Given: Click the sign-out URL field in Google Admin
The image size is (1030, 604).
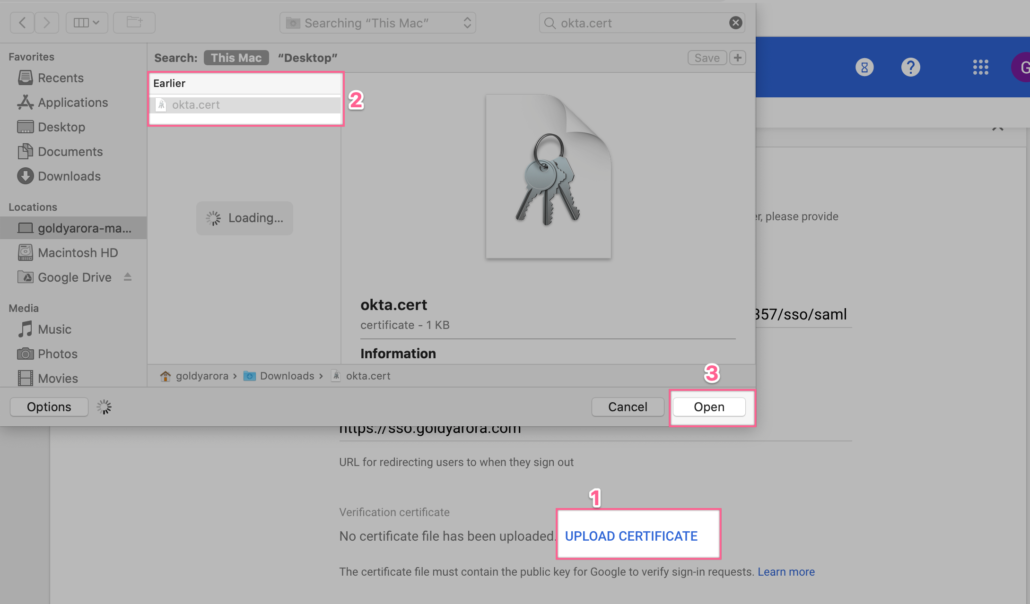Looking at the screenshot, I should coord(595,429).
